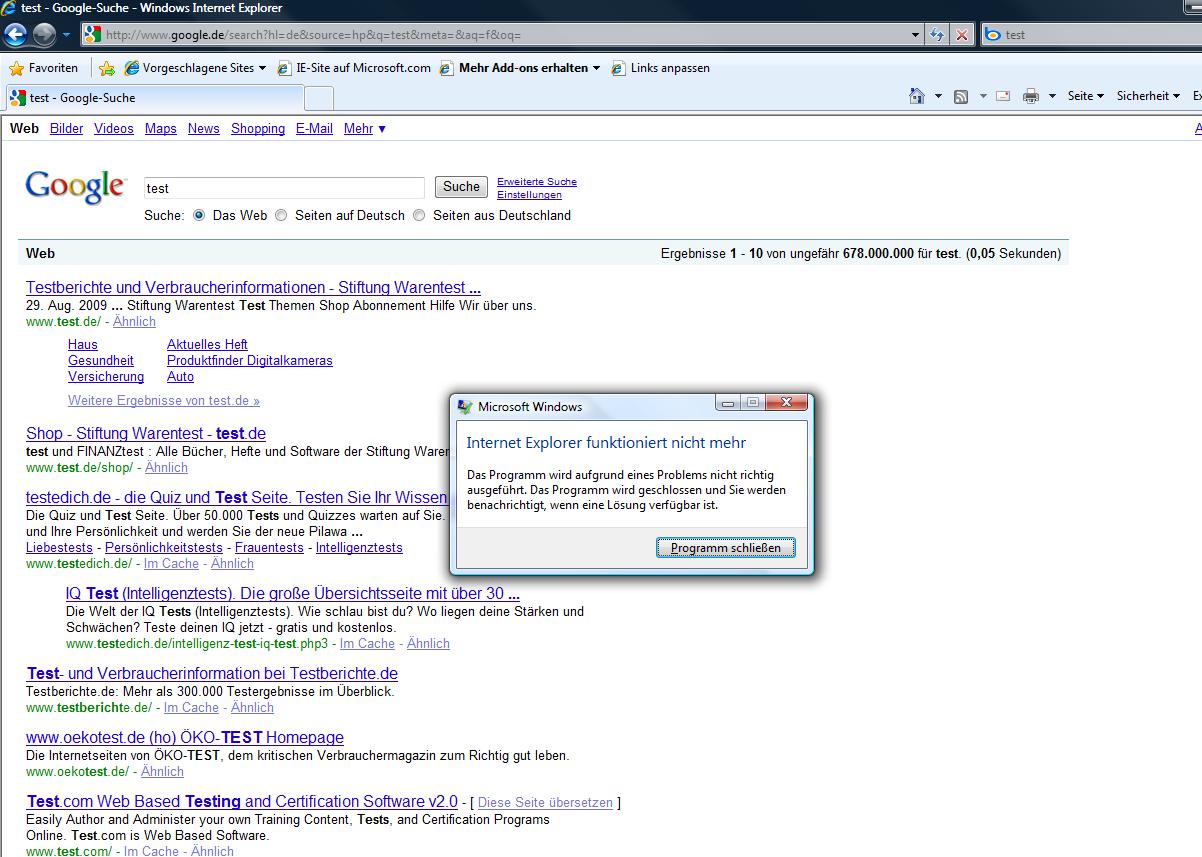Click 'Im Cache' for www.testberichte.de

(191, 708)
